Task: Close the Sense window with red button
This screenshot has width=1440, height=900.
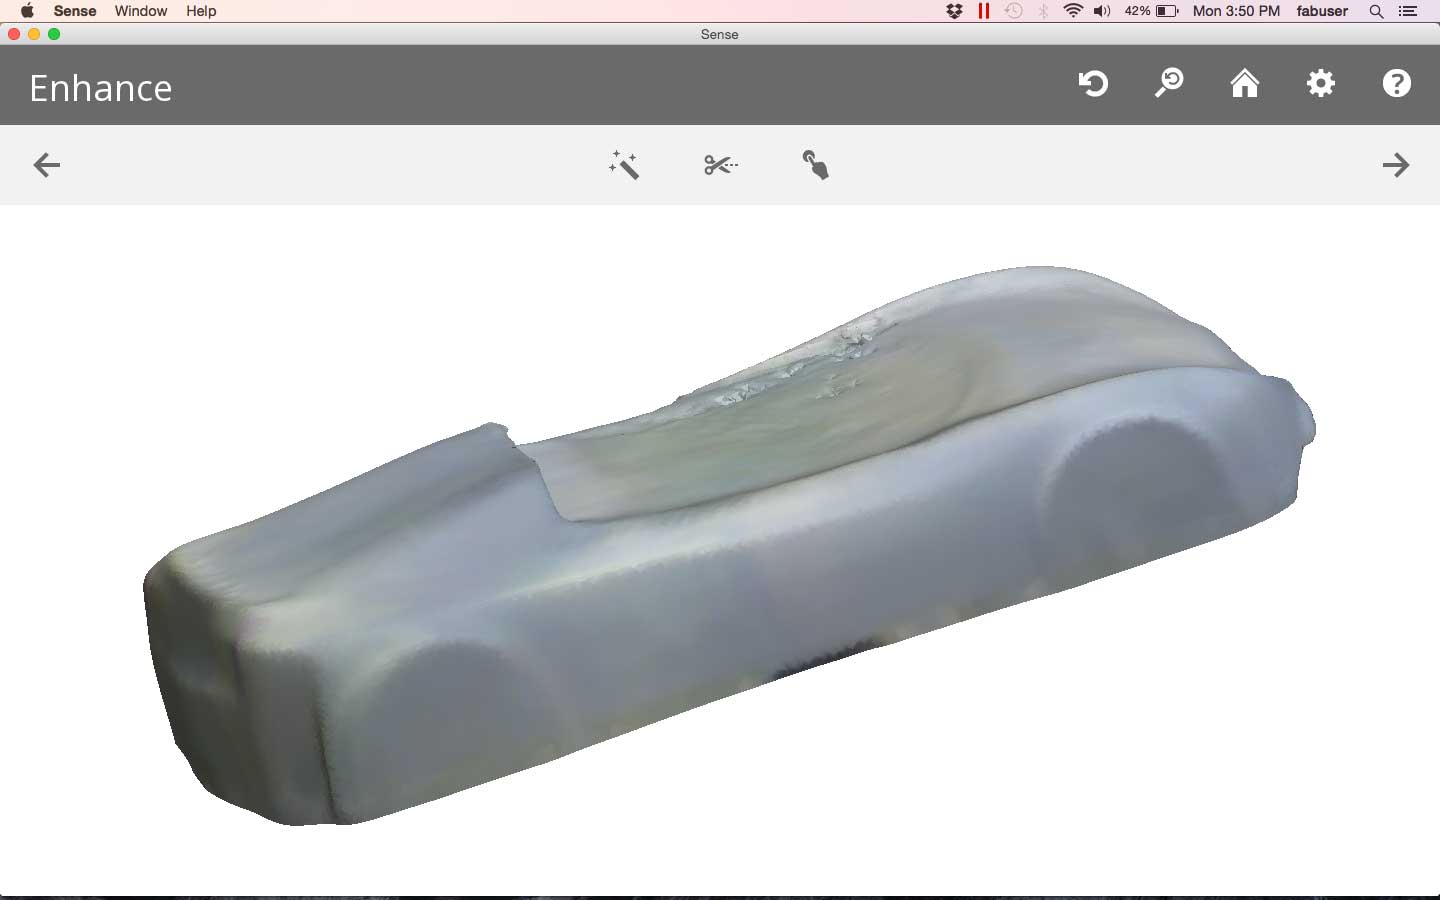Action: [14, 34]
